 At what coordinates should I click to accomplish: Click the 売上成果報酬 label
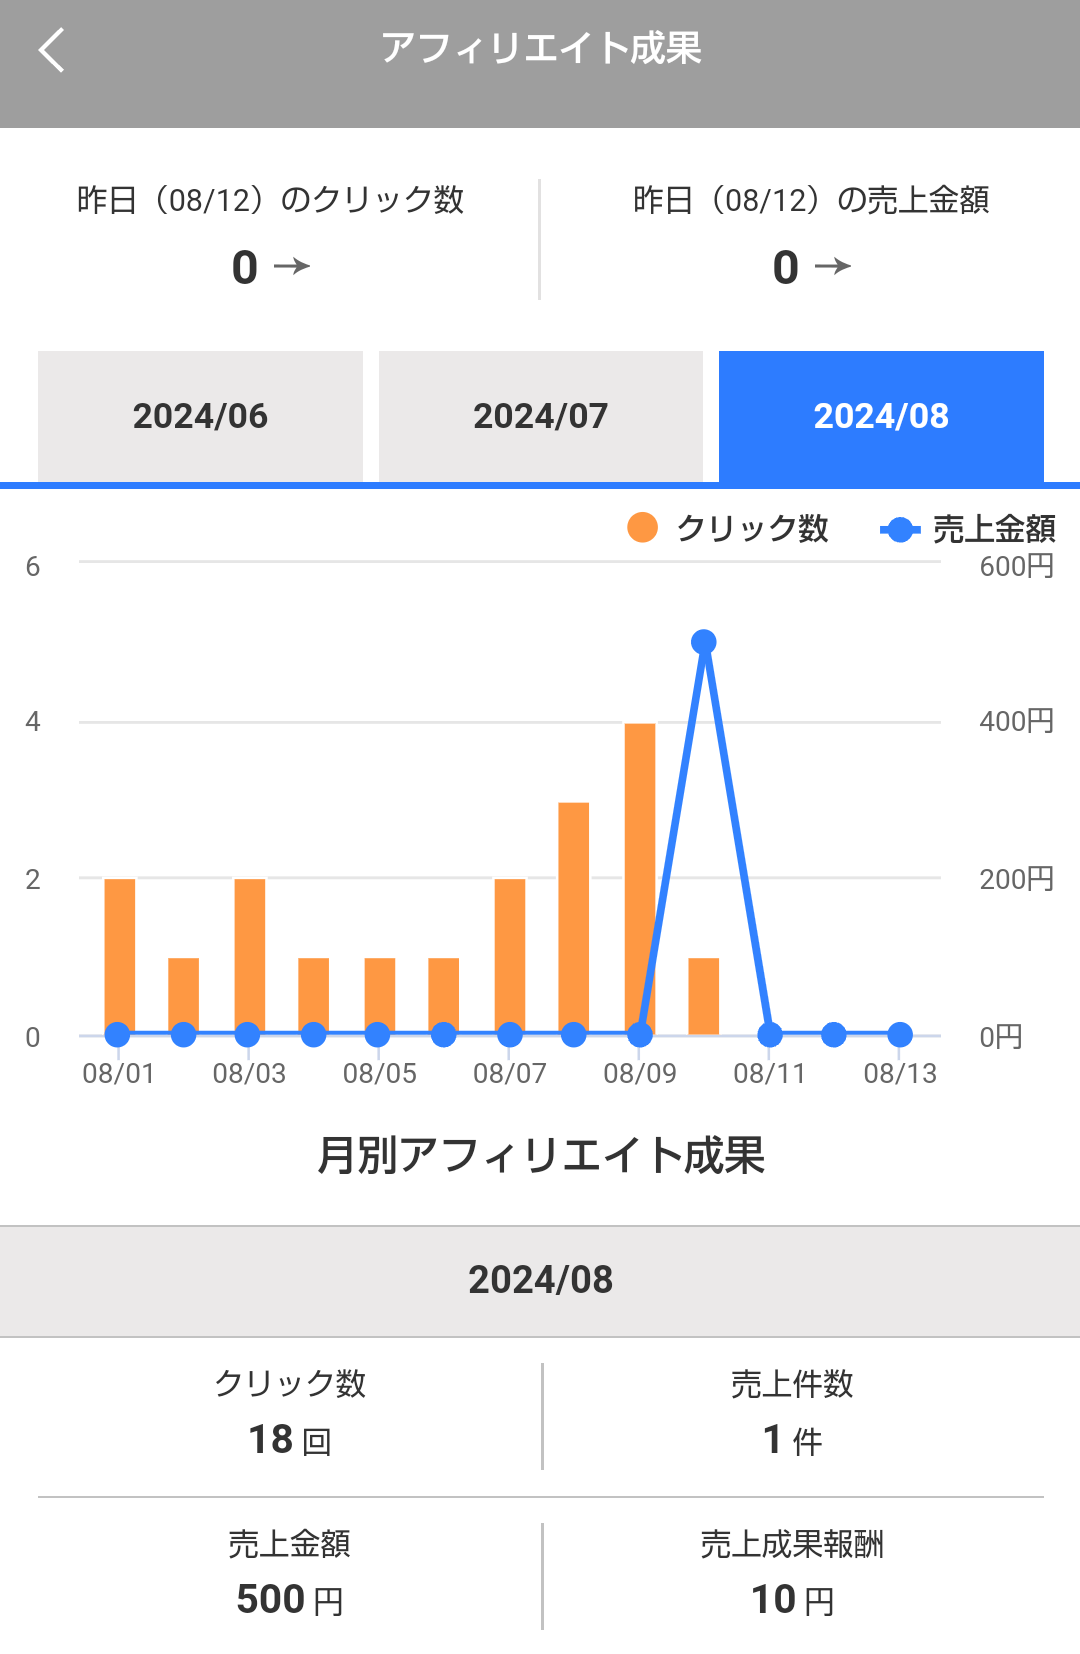[x=792, y=1544]
